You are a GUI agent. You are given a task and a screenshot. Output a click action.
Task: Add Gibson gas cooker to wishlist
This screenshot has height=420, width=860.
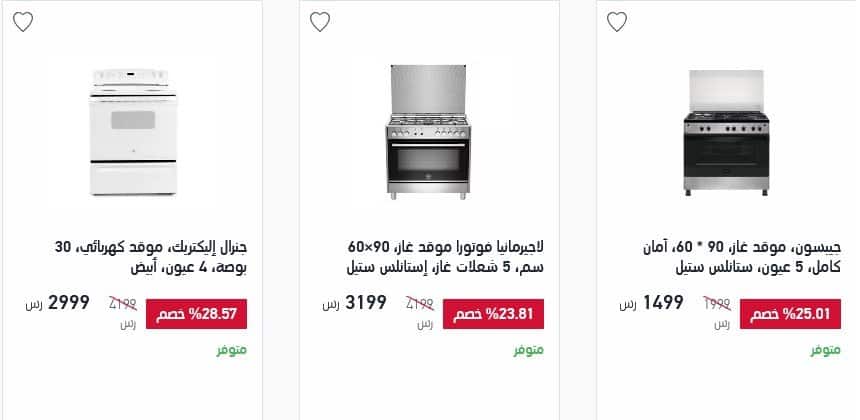pyautogui.click(x=616, y=22)
